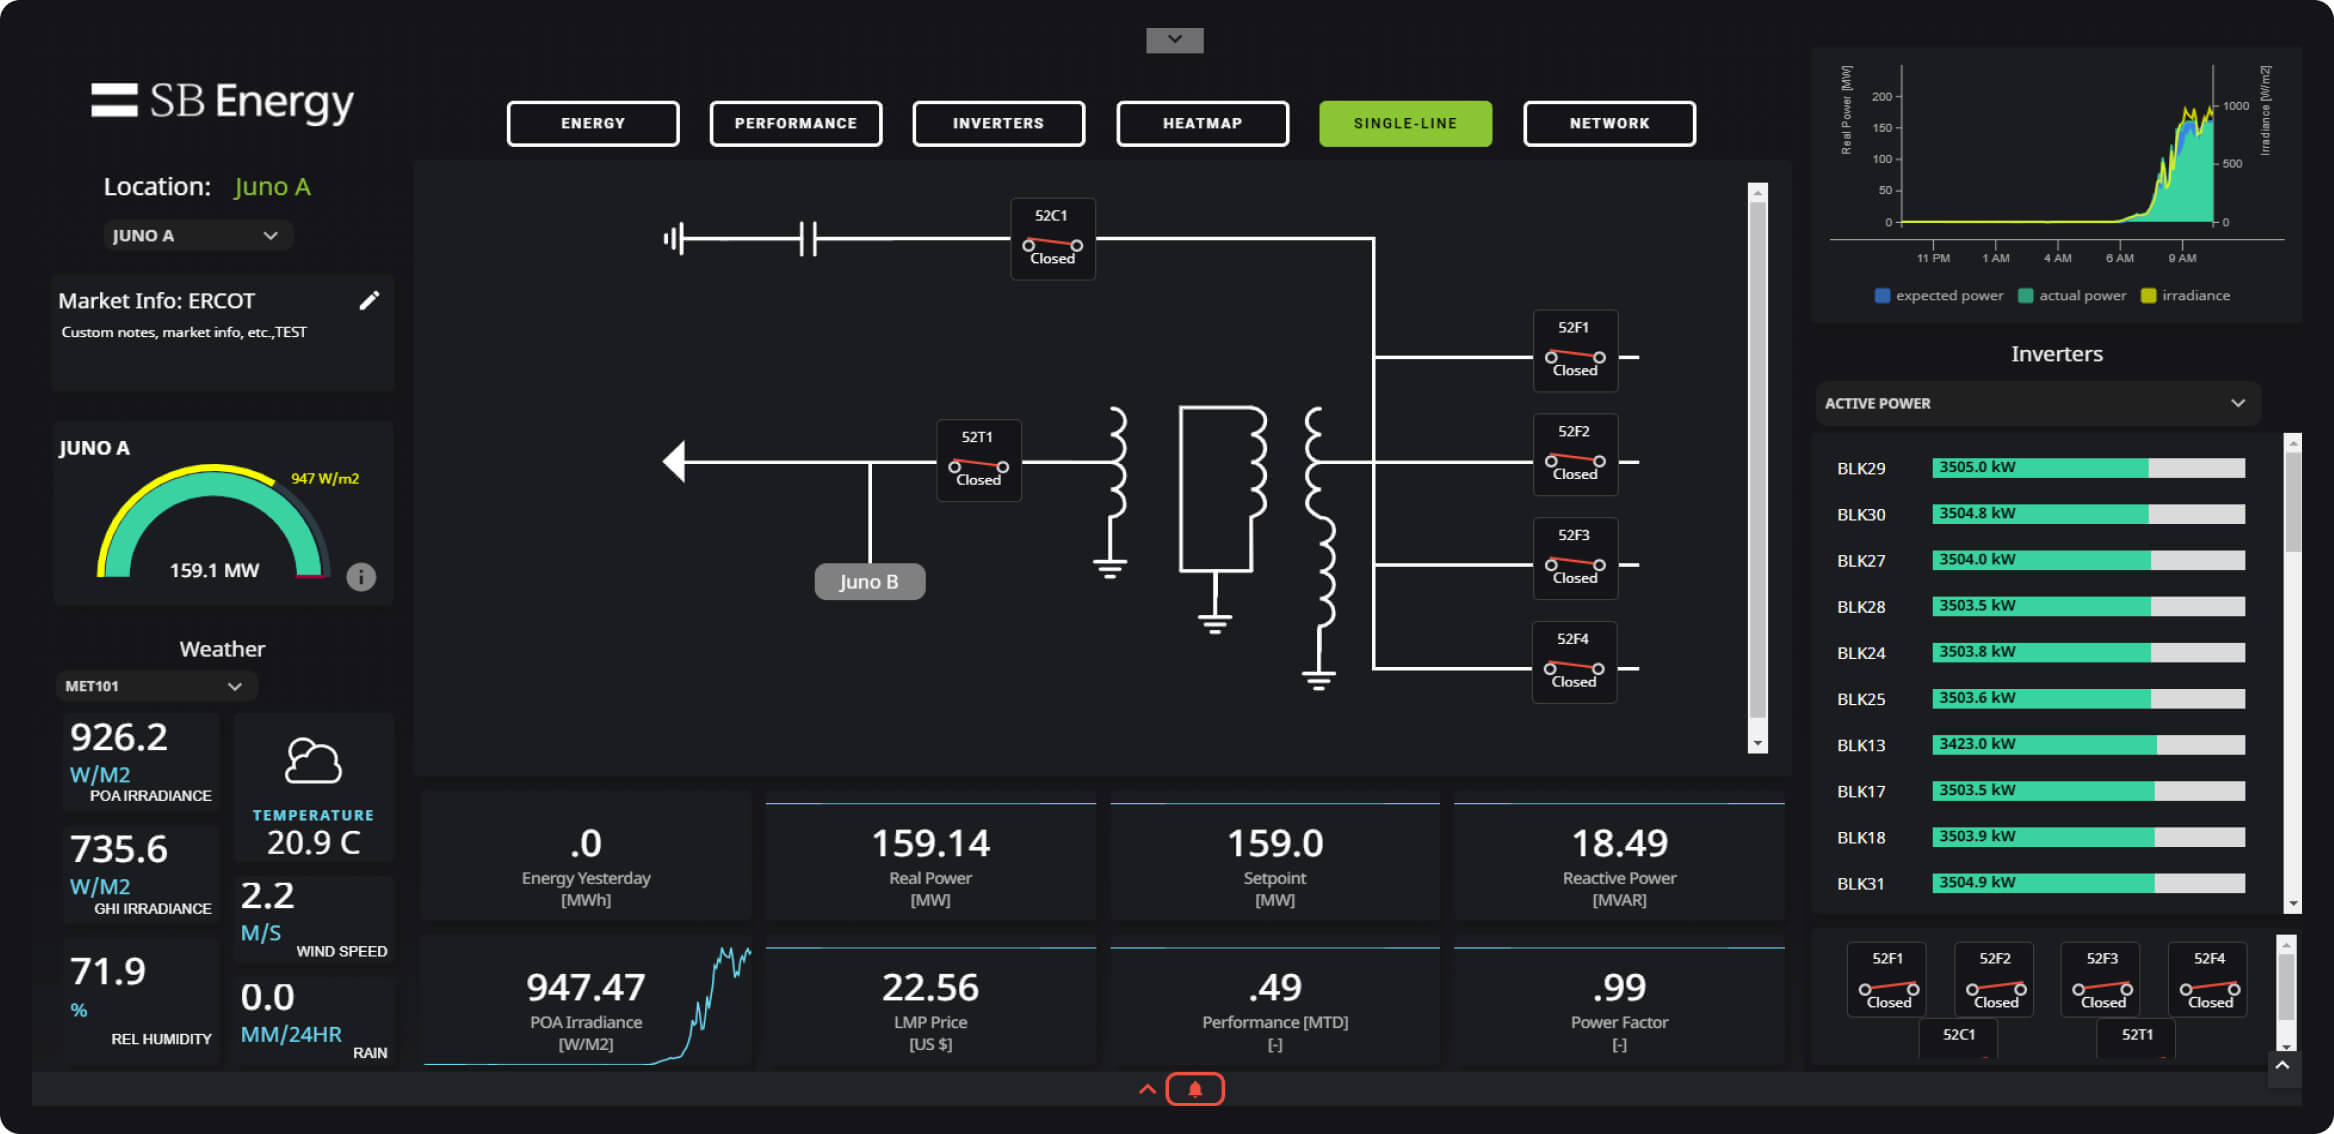The image size is (2334, 1134).
Task: Open the MET101 weather station dropdown
Action: (x=155, y=686)
